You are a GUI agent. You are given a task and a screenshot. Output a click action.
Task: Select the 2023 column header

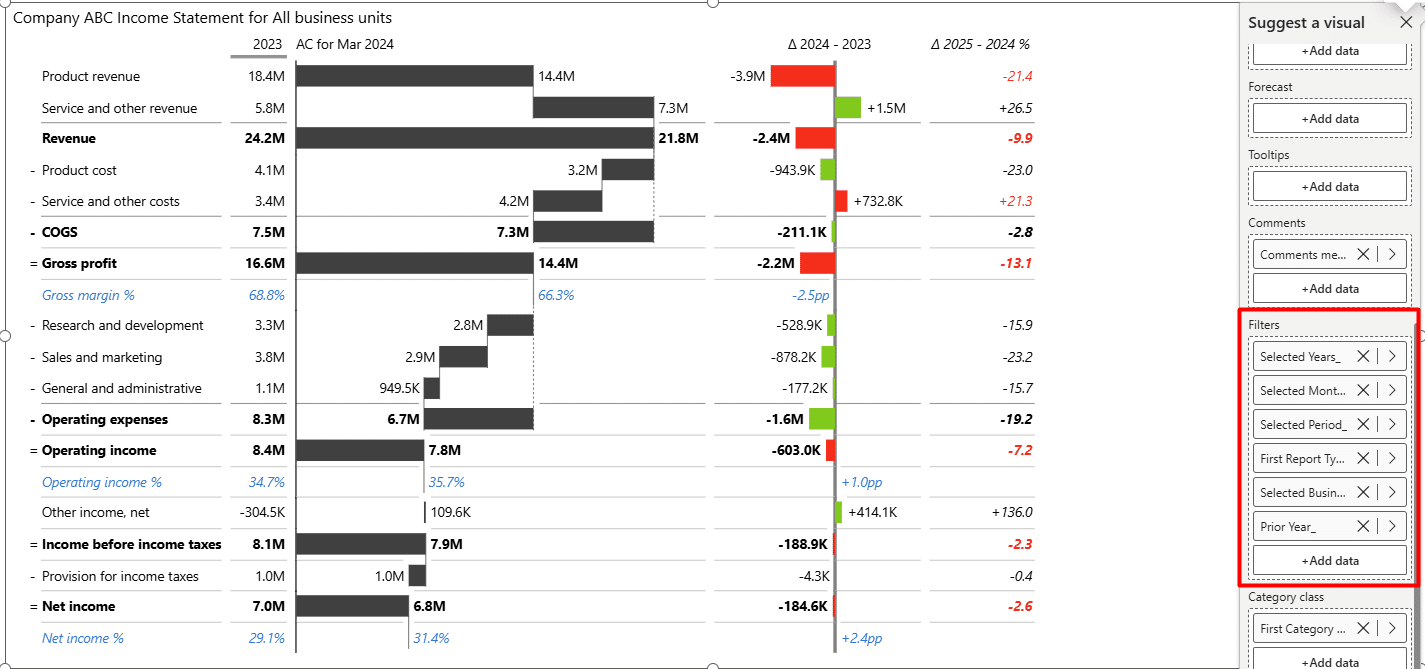click(267, 44)
